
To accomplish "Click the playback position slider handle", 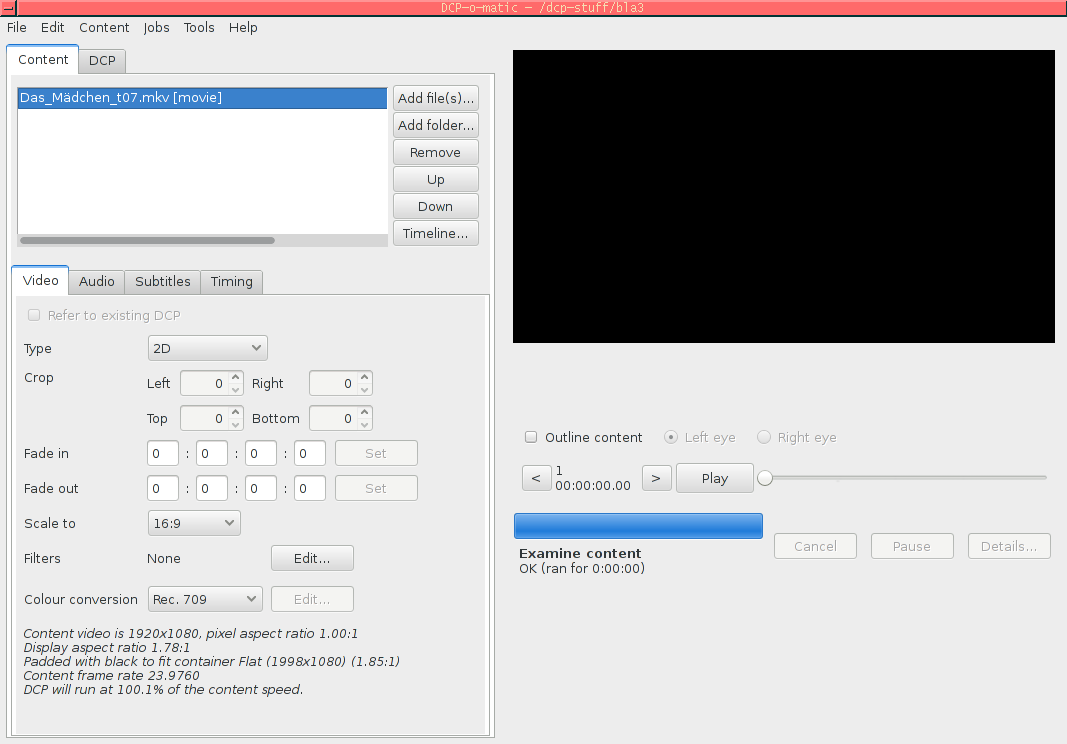I will 765,478.
